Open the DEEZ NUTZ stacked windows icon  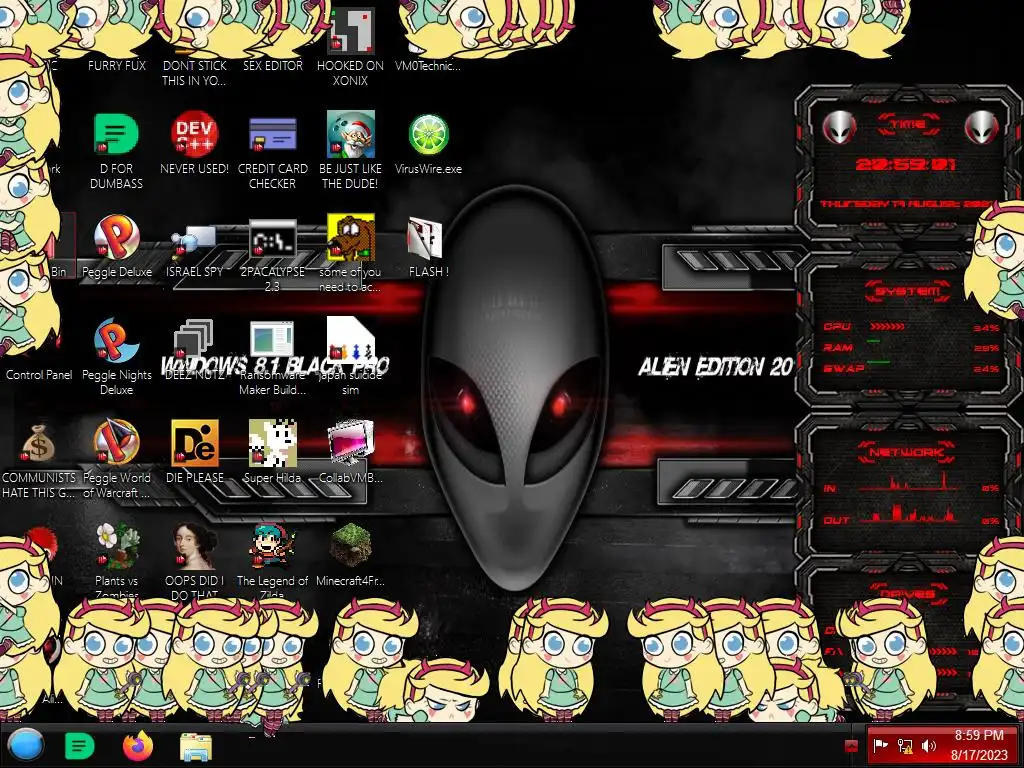click(x=195, y=338)
